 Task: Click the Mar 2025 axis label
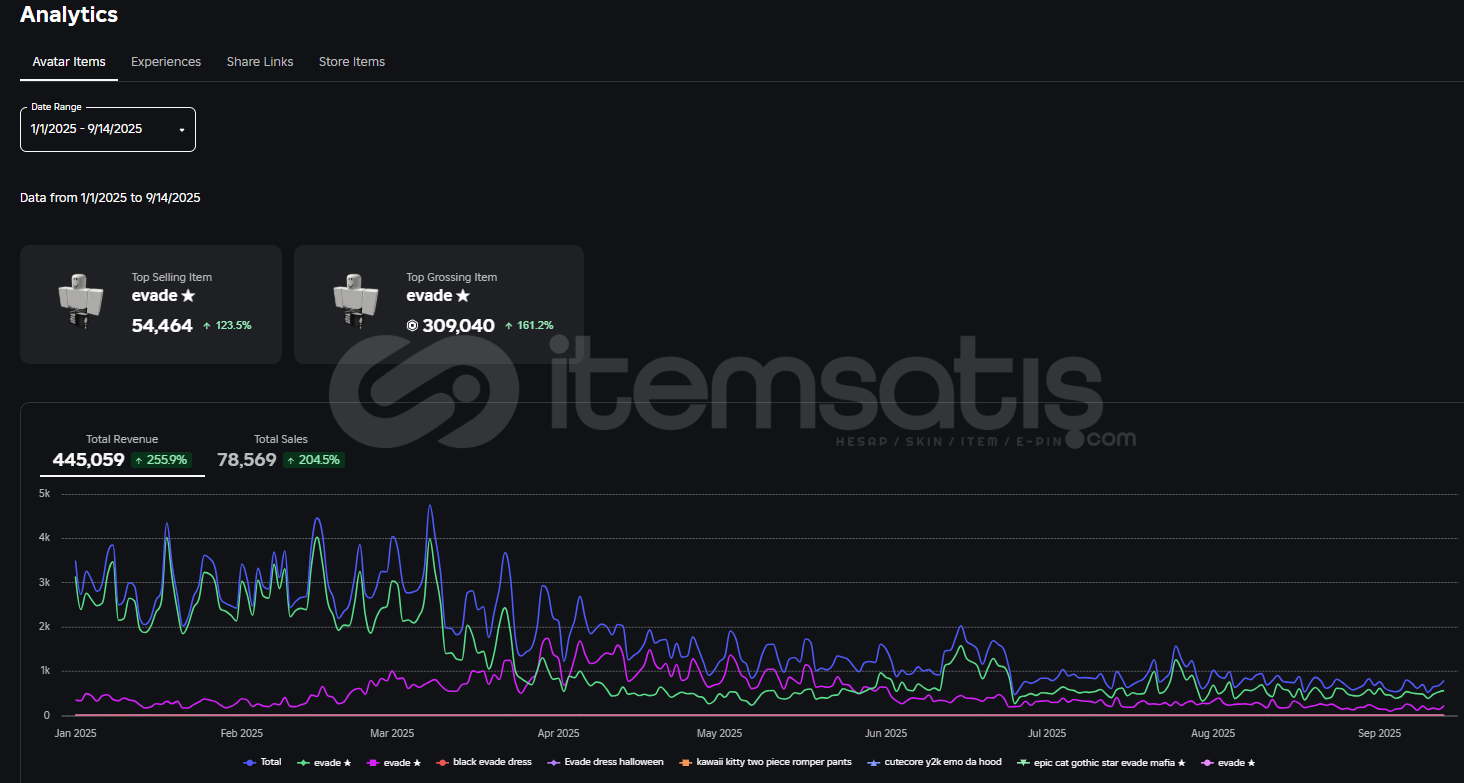391,733
